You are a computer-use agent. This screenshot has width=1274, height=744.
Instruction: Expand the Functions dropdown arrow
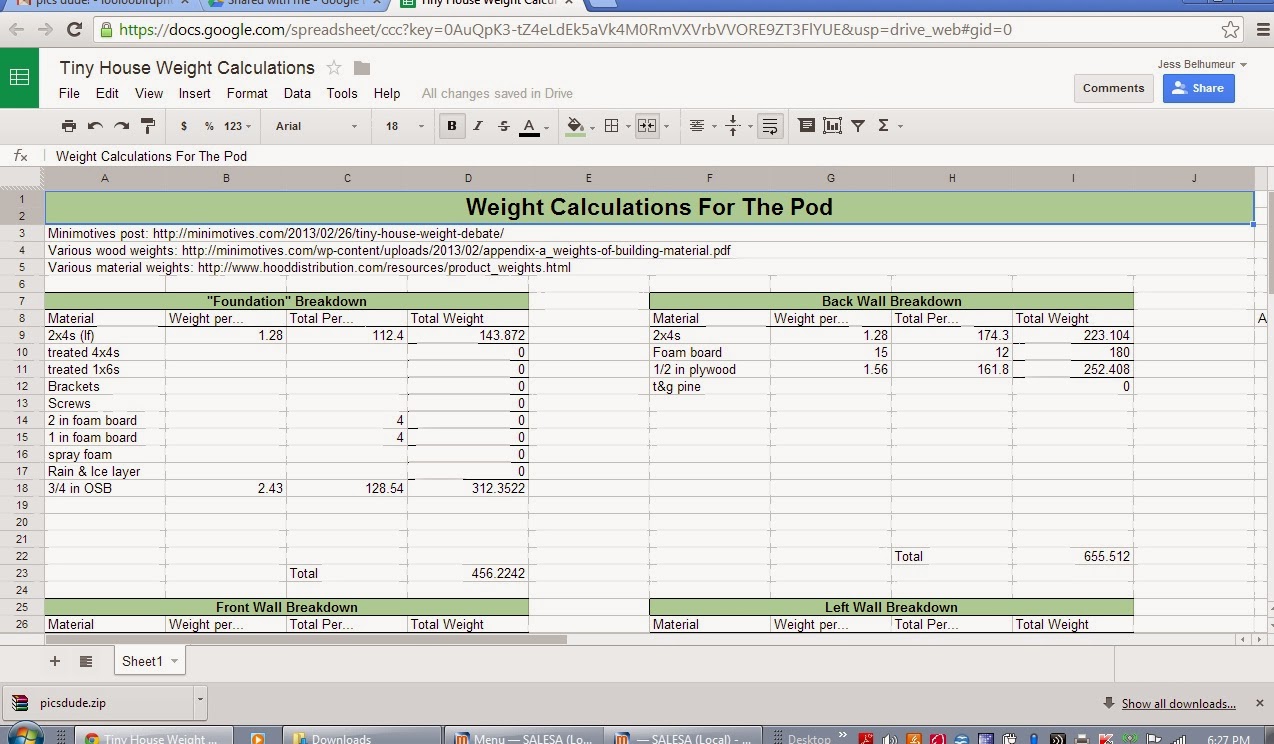pyautogui.click(x=900, y=126)
